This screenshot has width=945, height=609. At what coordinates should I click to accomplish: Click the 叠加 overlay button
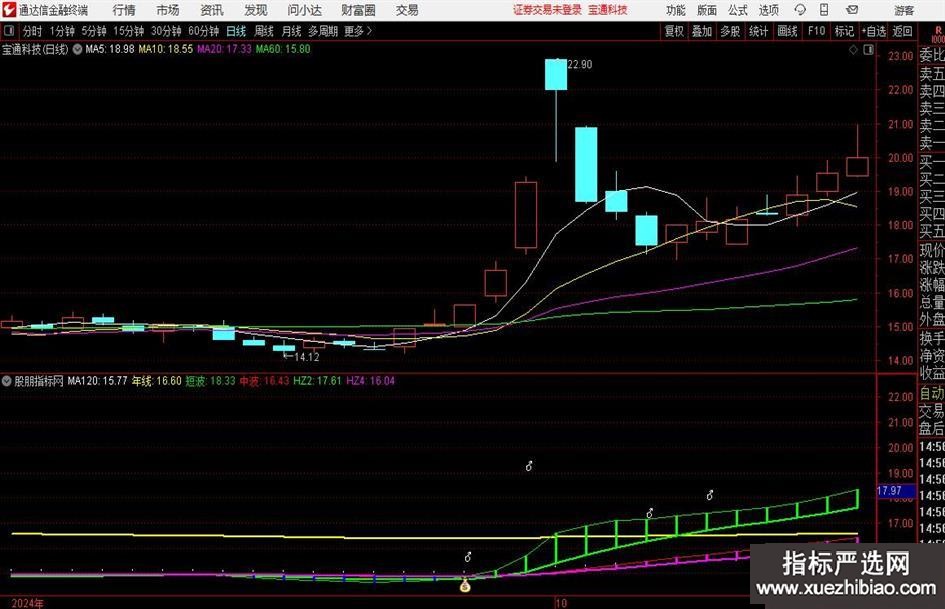(702, 31)
